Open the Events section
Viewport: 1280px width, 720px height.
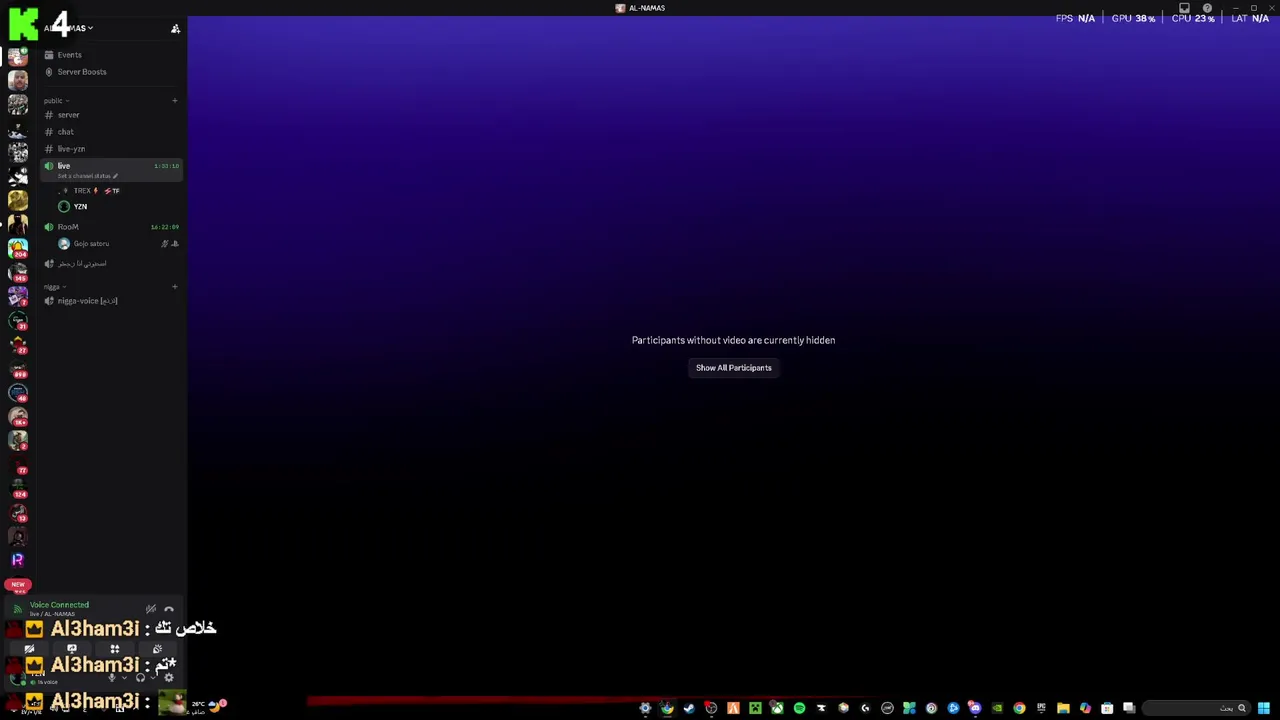[110, 55]
